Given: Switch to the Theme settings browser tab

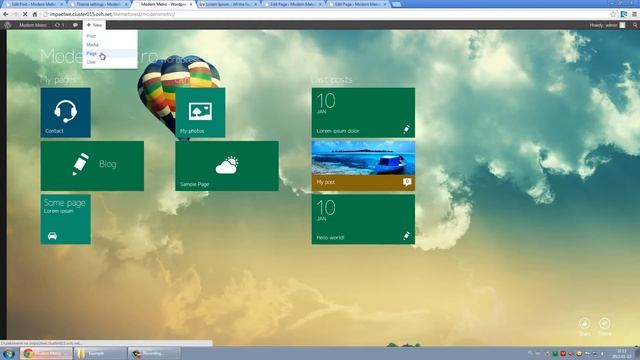Looking at the screenshot, I should tap(99, 4).
